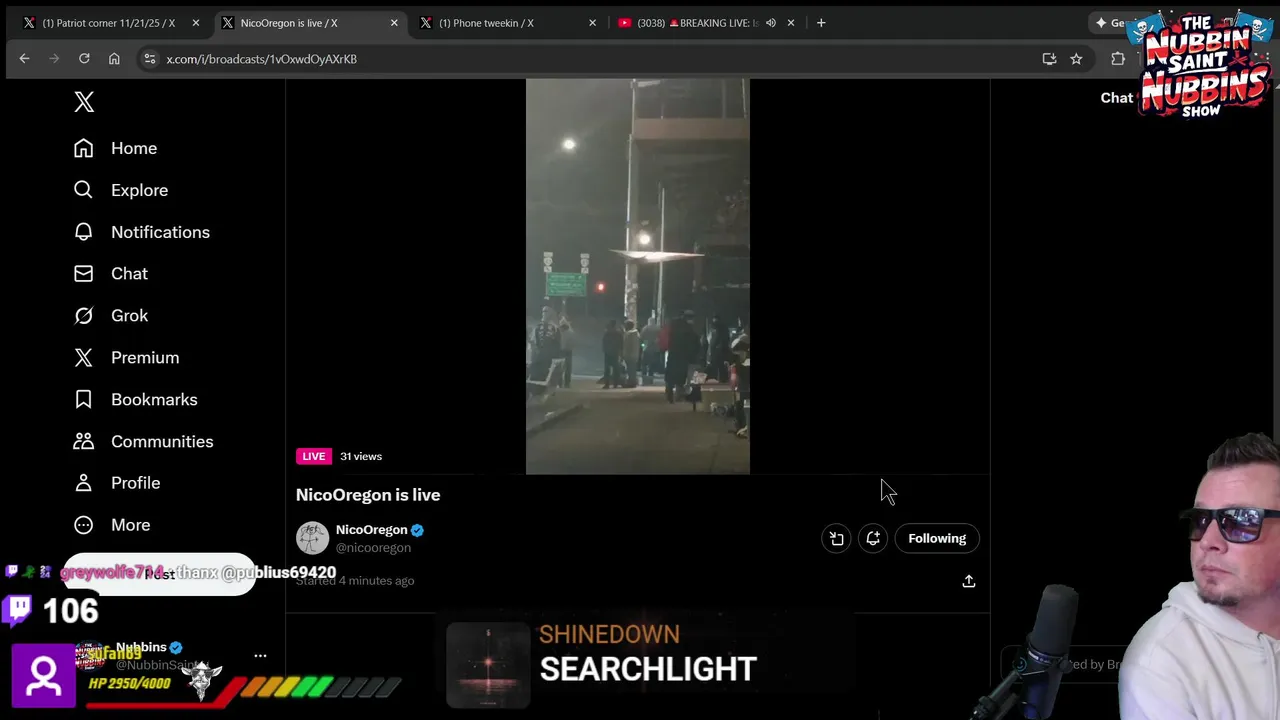Click the repost icon beside Following
Screen dimensions: 1280x720
pyautogui.click(x=836, y=539)
